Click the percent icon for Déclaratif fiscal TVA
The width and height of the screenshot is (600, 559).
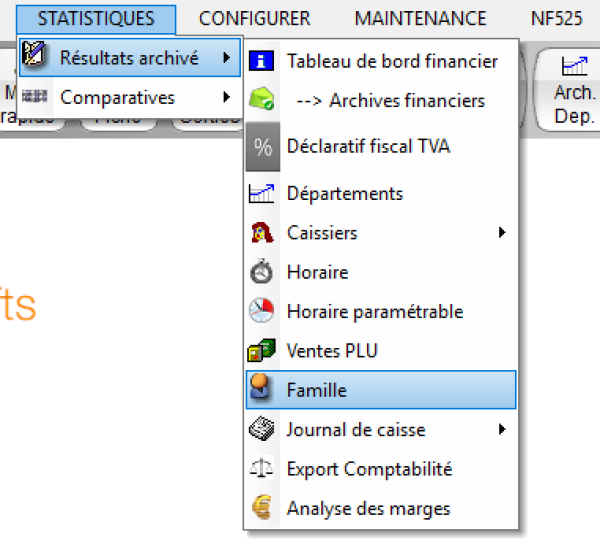click(x=263, y=147)
